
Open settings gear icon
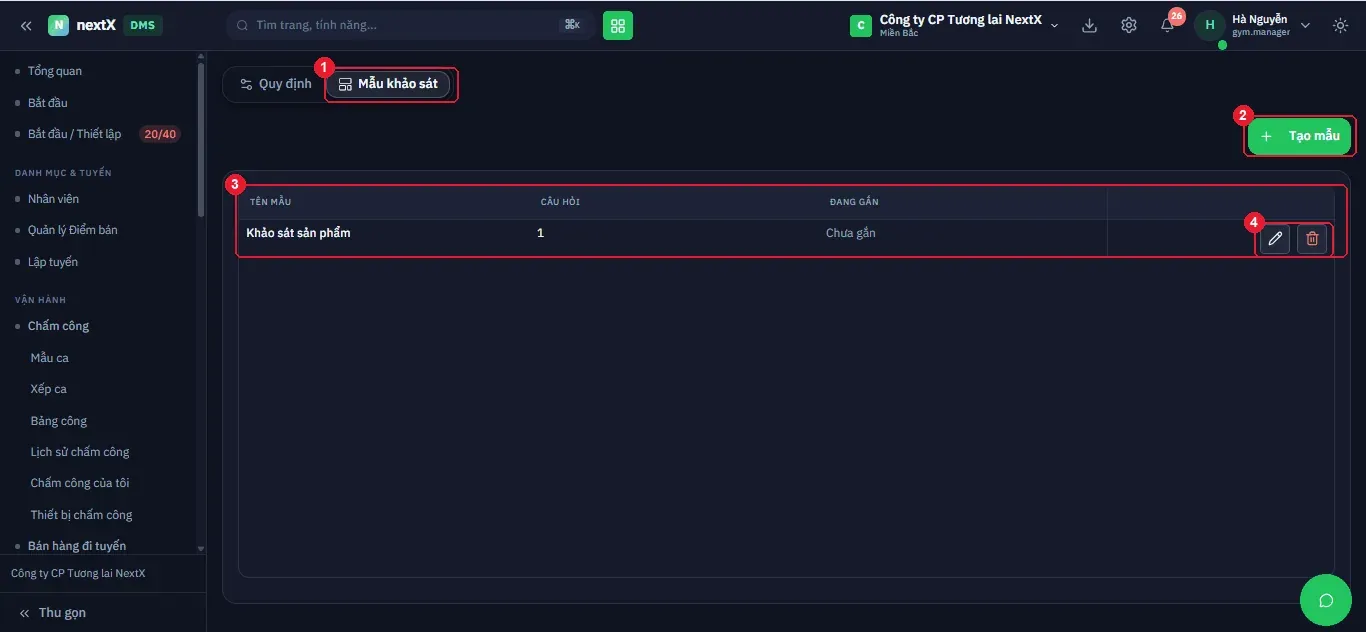click(1129, 25)
